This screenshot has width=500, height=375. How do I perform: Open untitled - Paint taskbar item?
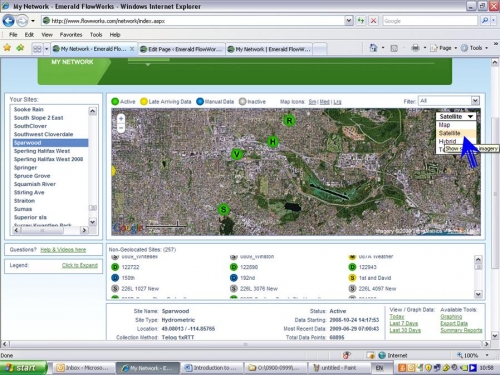339,368
